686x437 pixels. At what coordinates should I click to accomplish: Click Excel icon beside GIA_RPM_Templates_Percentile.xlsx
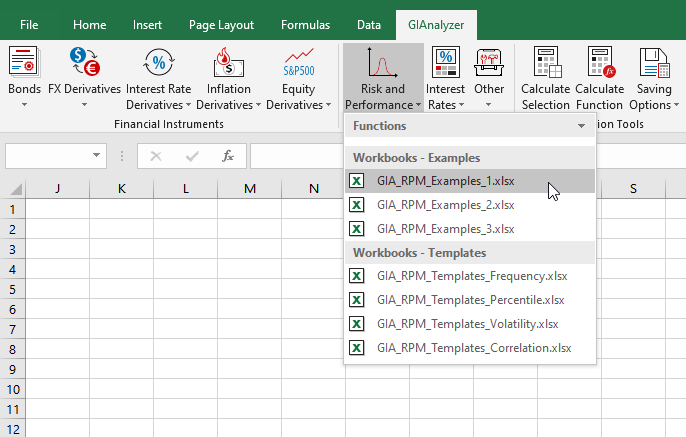tap(357, 300)
